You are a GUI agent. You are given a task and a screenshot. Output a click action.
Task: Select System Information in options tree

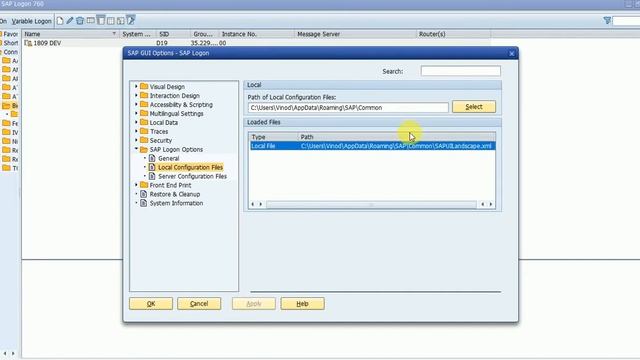(176, 203)
